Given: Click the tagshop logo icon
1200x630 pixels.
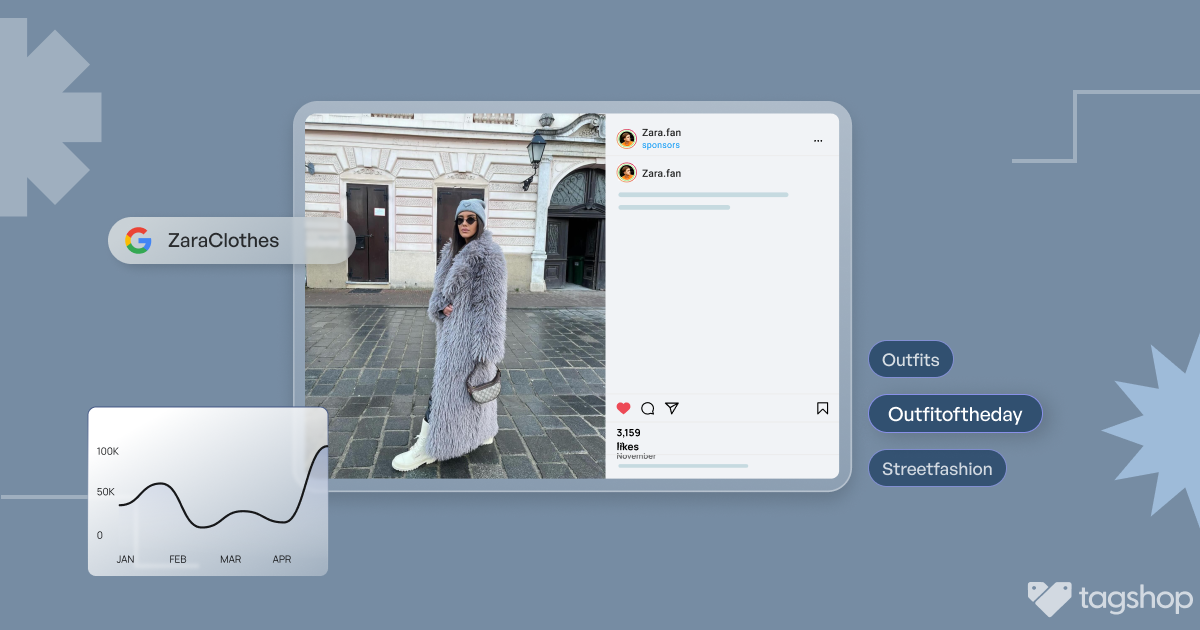Looking at the screenshot, I should pyautogui.click(x=1049, y=598).
